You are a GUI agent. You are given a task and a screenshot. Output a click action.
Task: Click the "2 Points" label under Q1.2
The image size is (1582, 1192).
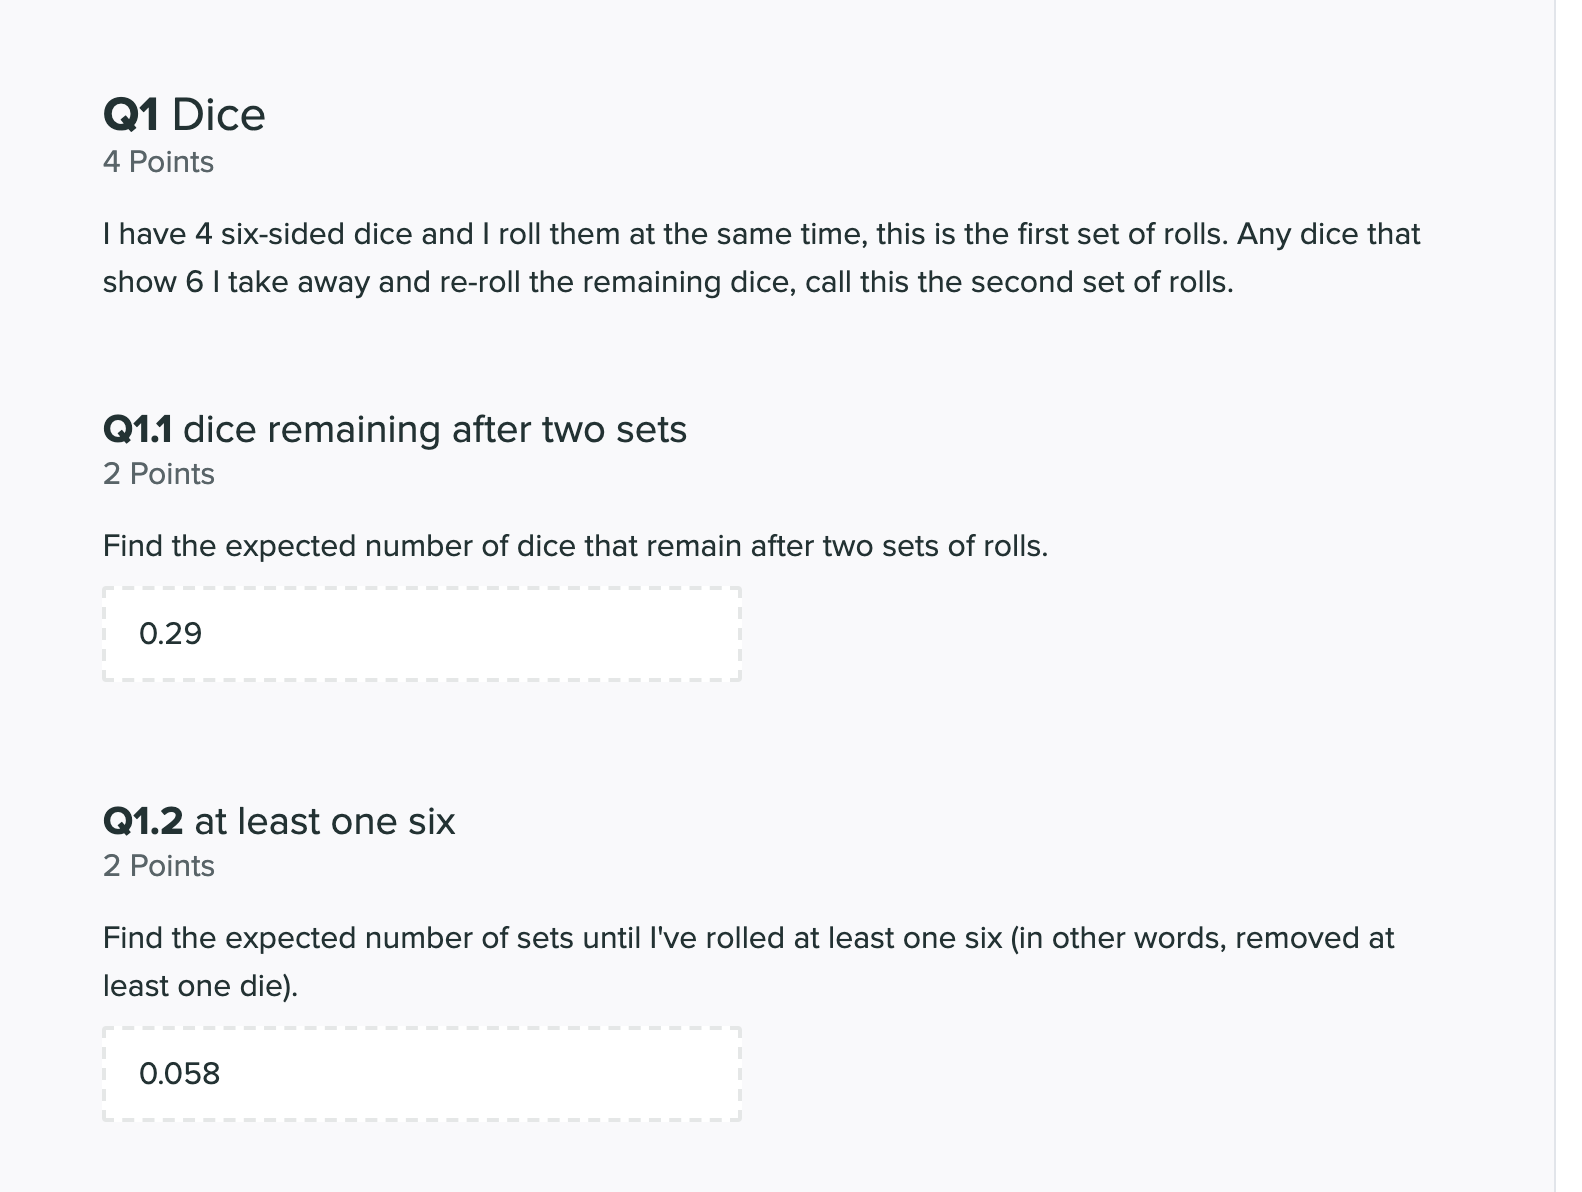(158, 866)
